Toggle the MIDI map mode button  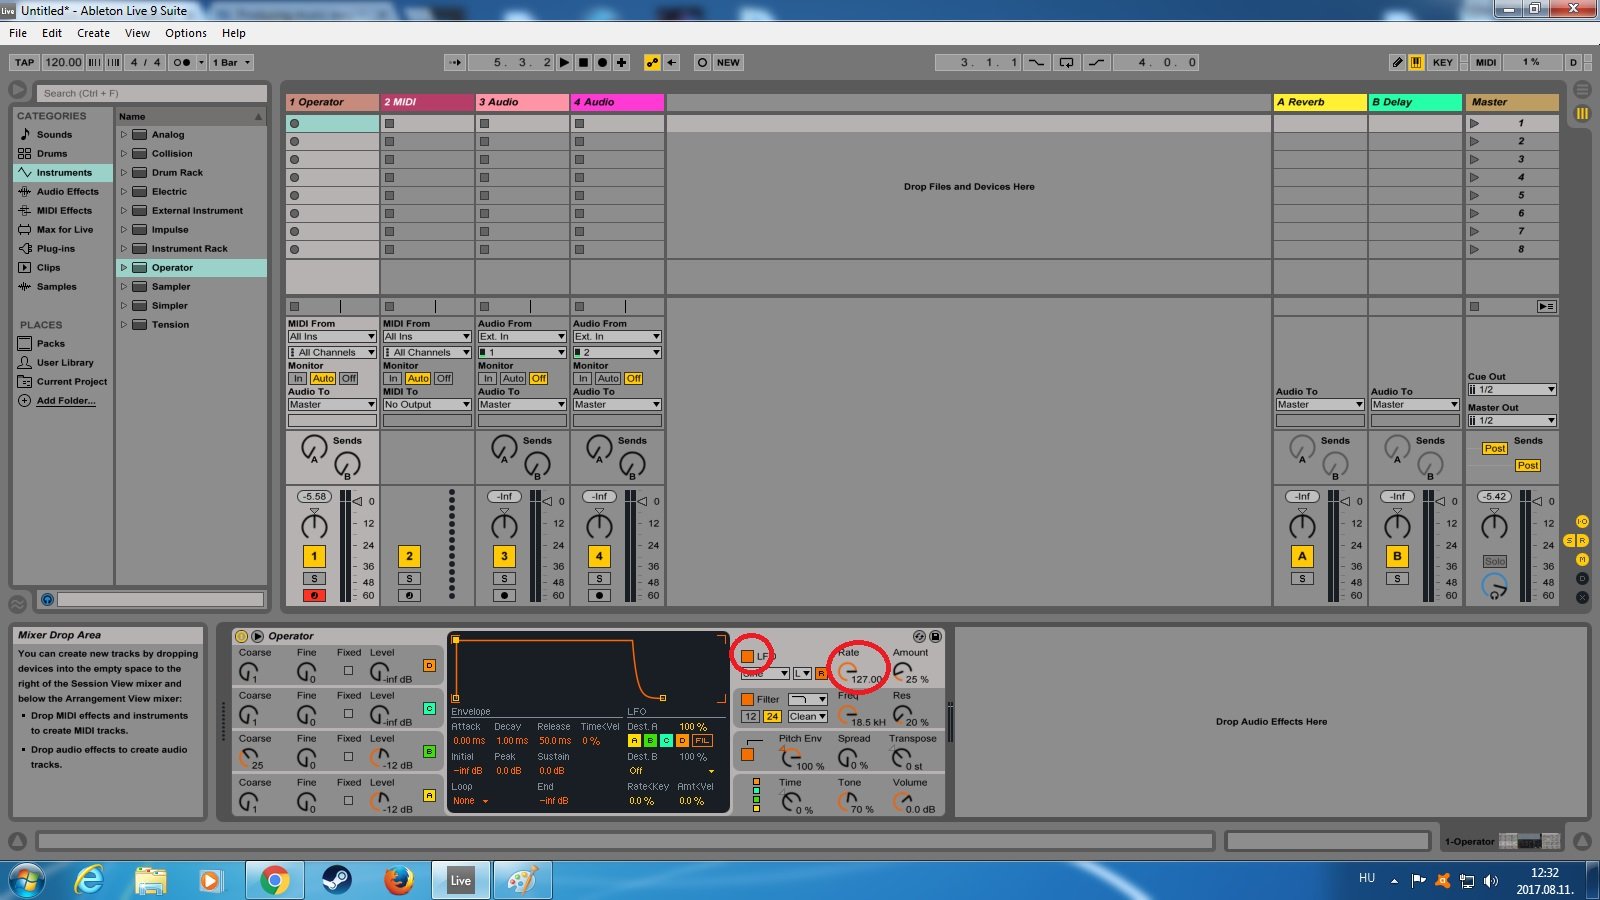1486,62
